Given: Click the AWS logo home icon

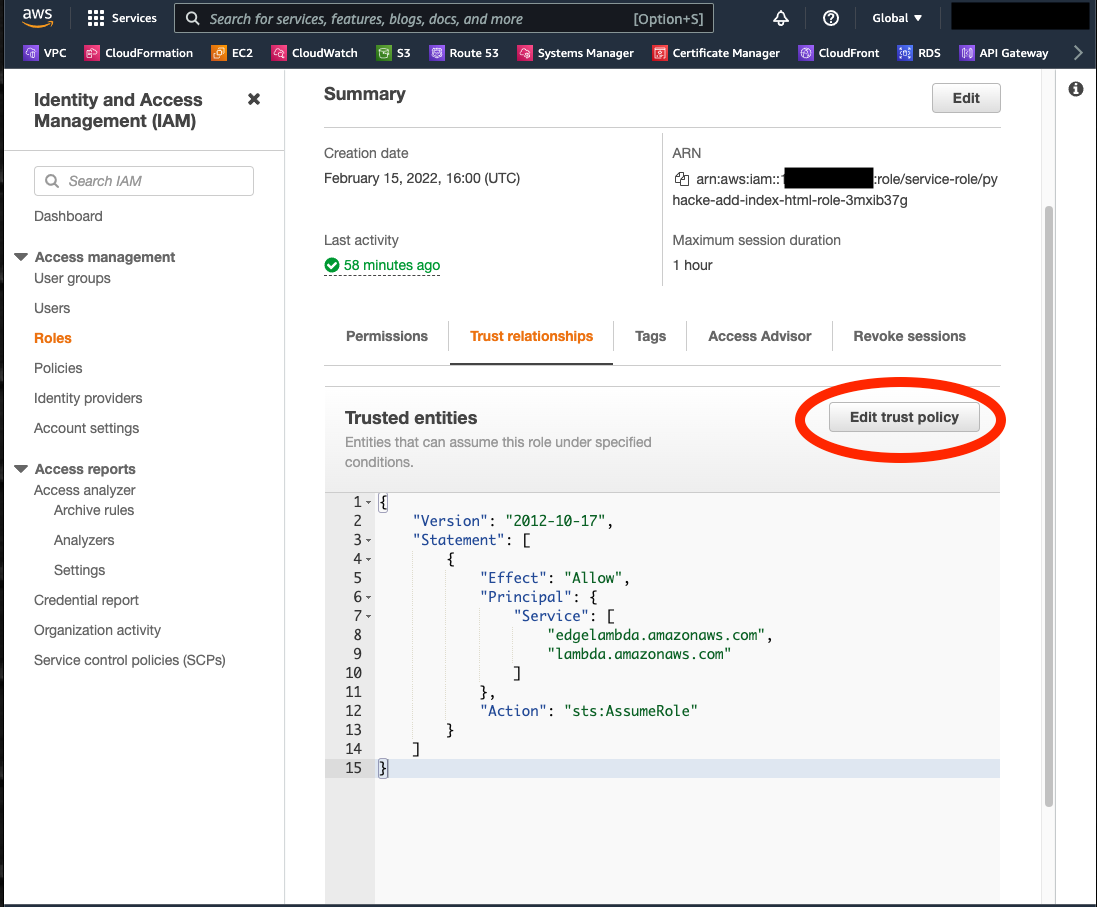Looking at the screenshot, I should pyautogui.click(x=38, y=18).
